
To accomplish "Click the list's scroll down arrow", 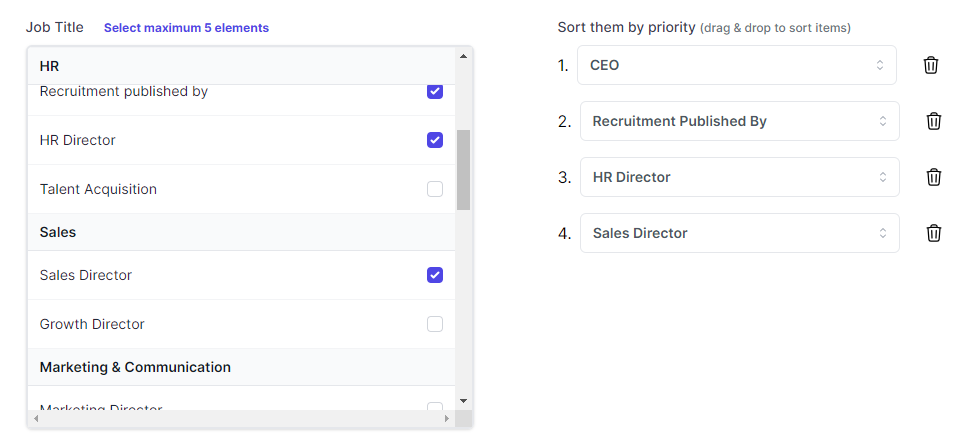I will pos(462,400).
